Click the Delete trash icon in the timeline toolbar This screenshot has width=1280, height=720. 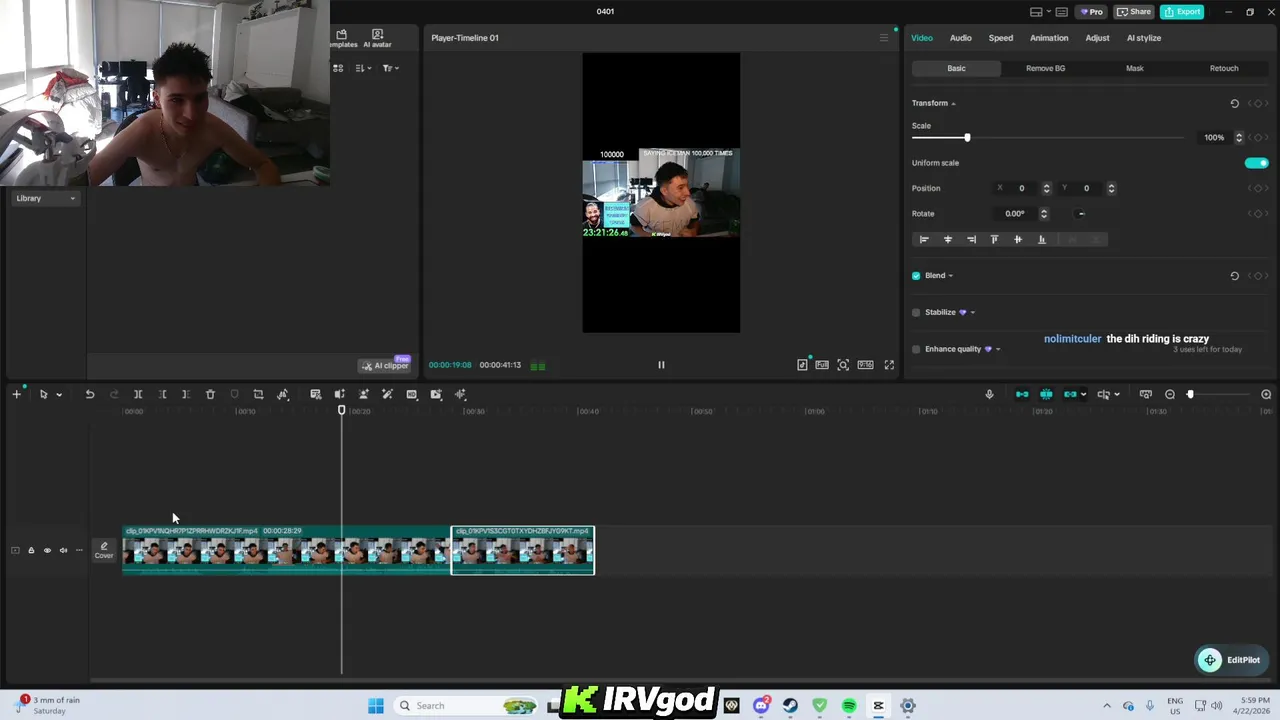[210, 395]
